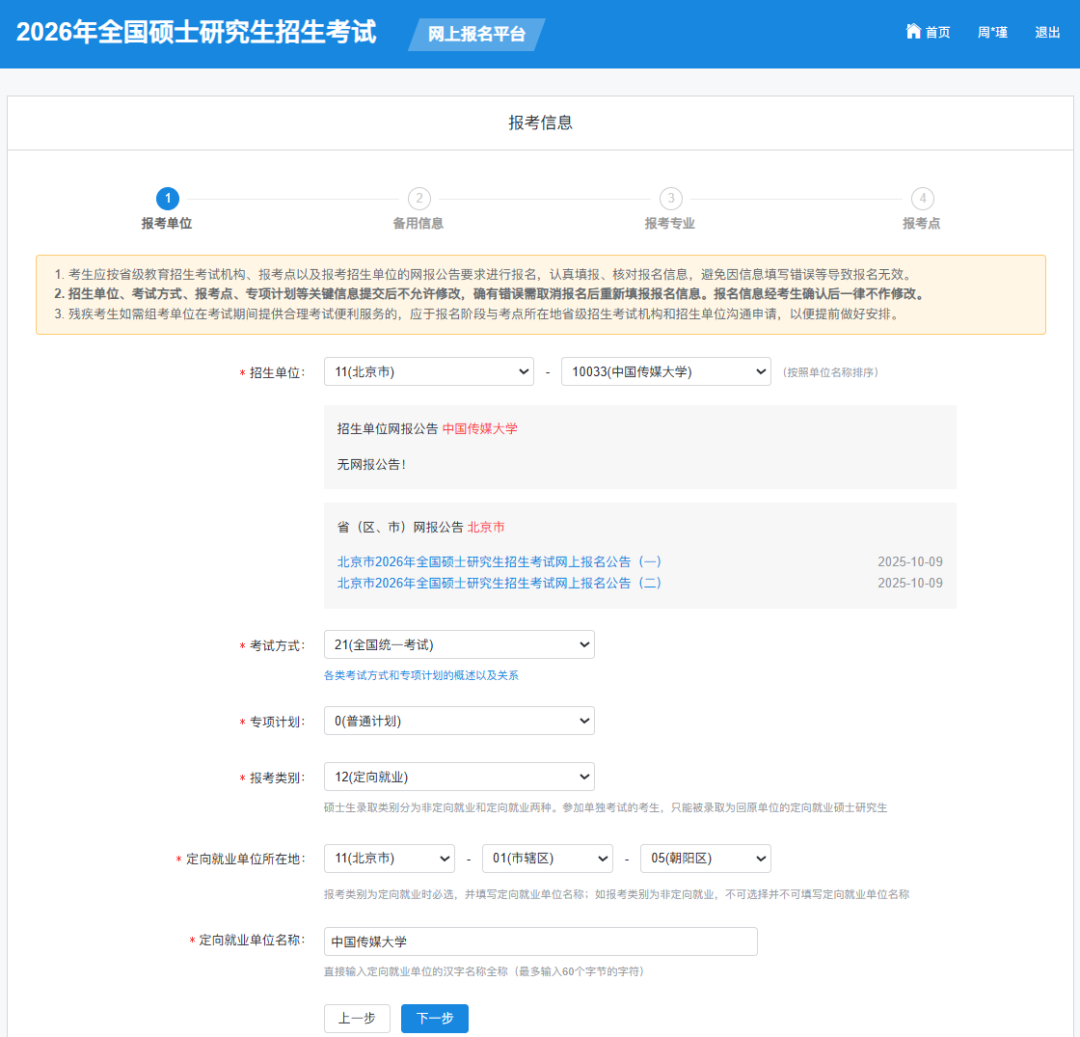Open the 报考类别 dropdown showing 12(定向就业)

(x=458, y=776)
